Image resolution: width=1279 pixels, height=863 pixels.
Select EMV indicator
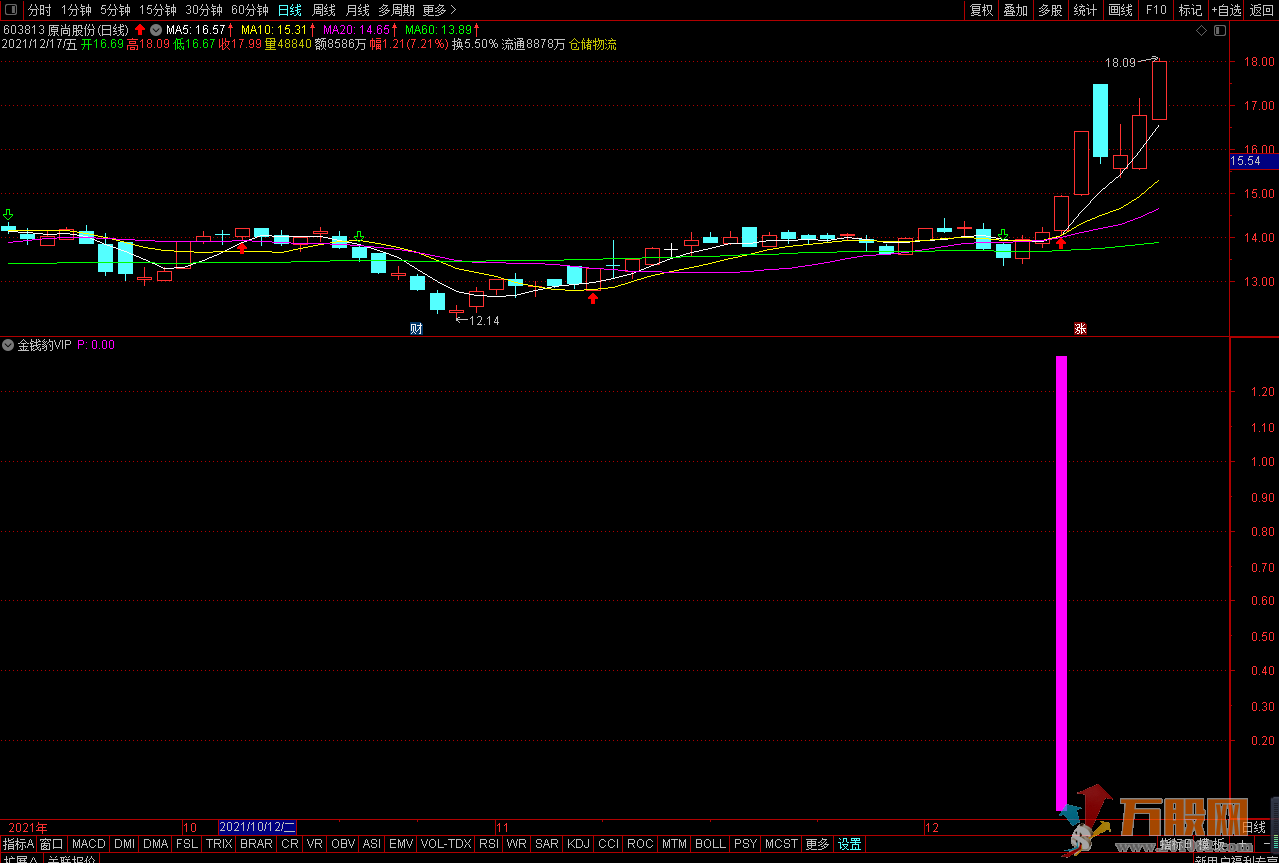[x=401, y=844]
